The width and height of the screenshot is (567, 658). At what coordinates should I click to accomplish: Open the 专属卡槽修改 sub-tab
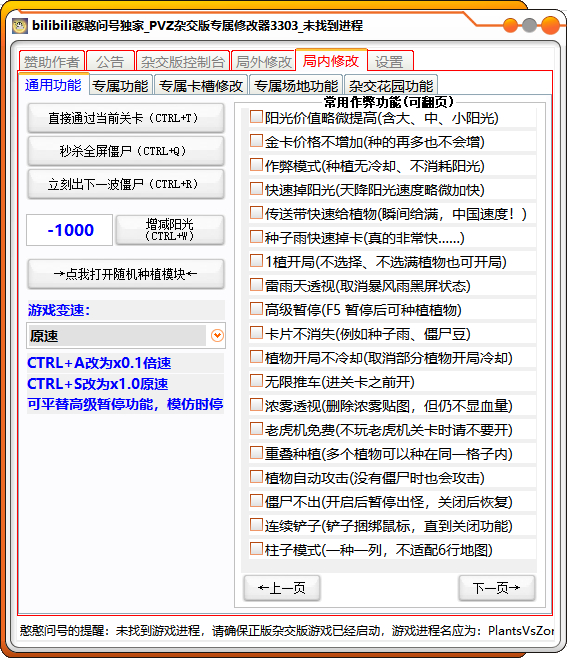(x=201, y=86)
